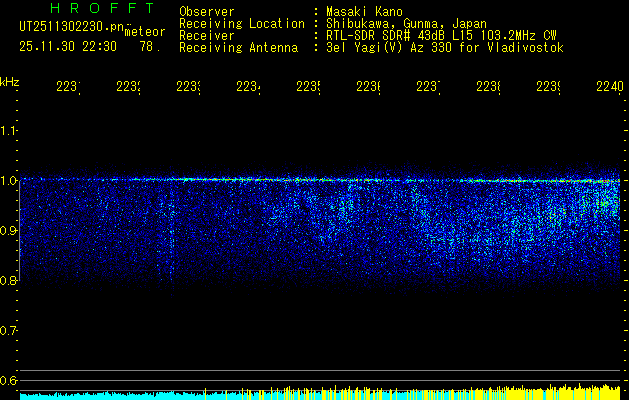Click the Receiving Location label
Viewport: 629px width, 400px height.
pyautogui.click(x=242, y=23)
